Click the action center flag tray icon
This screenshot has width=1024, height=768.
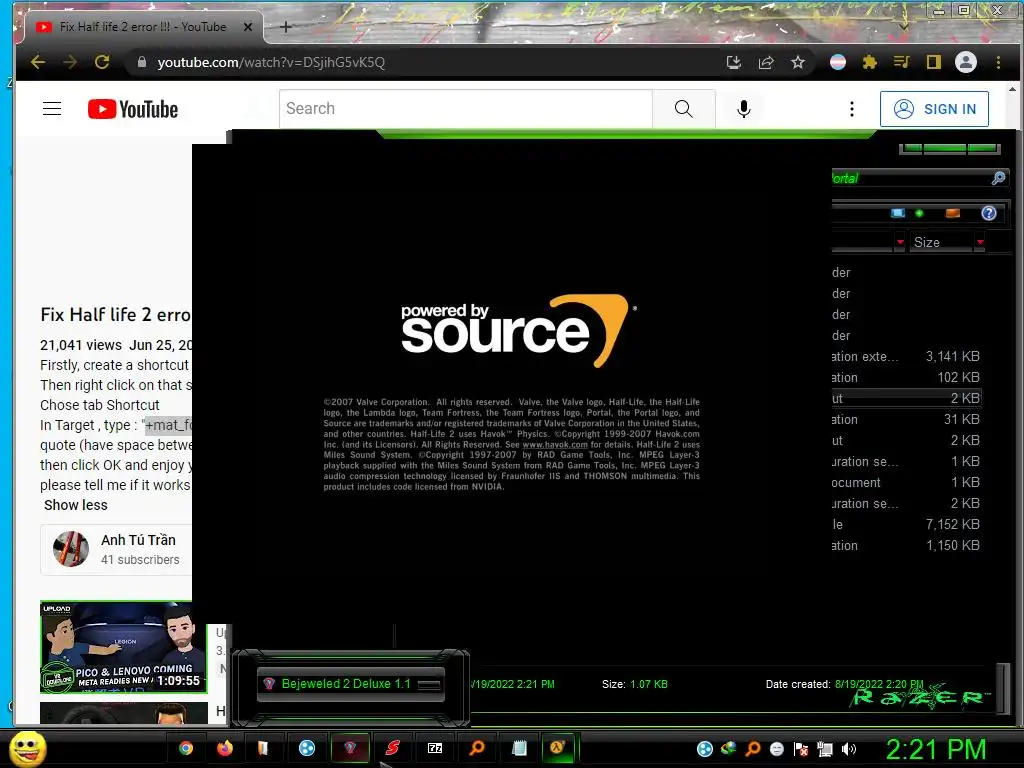pyautogui.click(x=801, y=749)
